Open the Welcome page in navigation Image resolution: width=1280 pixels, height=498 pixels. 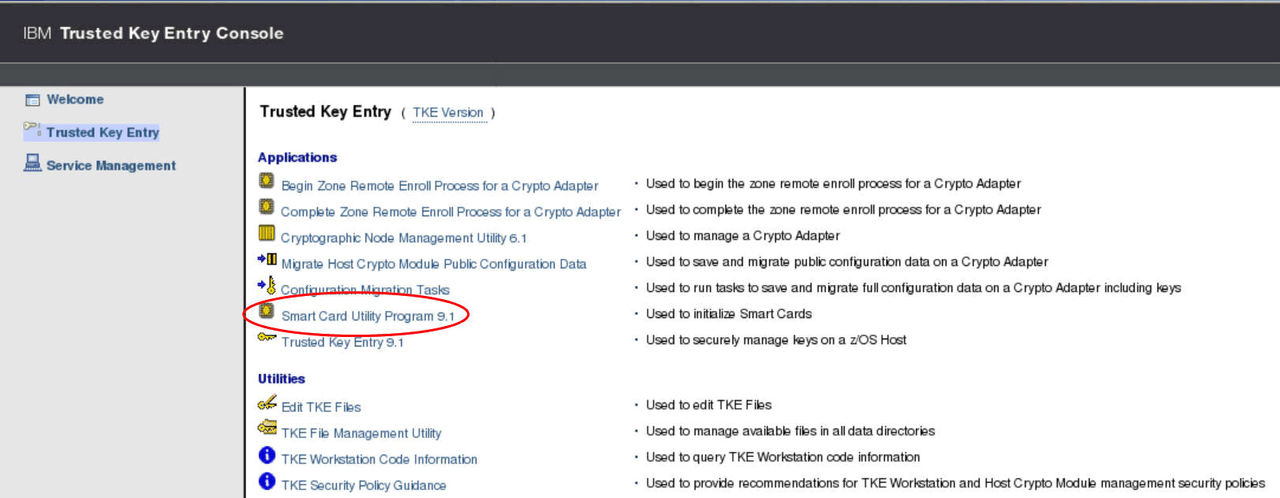(75, 100)
